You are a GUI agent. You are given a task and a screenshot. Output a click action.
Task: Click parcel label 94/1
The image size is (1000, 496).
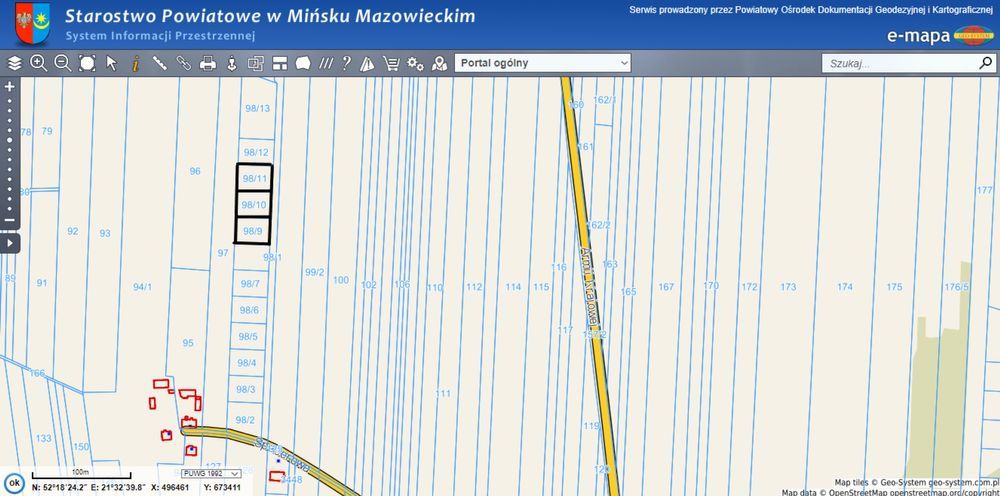(142, 287)
